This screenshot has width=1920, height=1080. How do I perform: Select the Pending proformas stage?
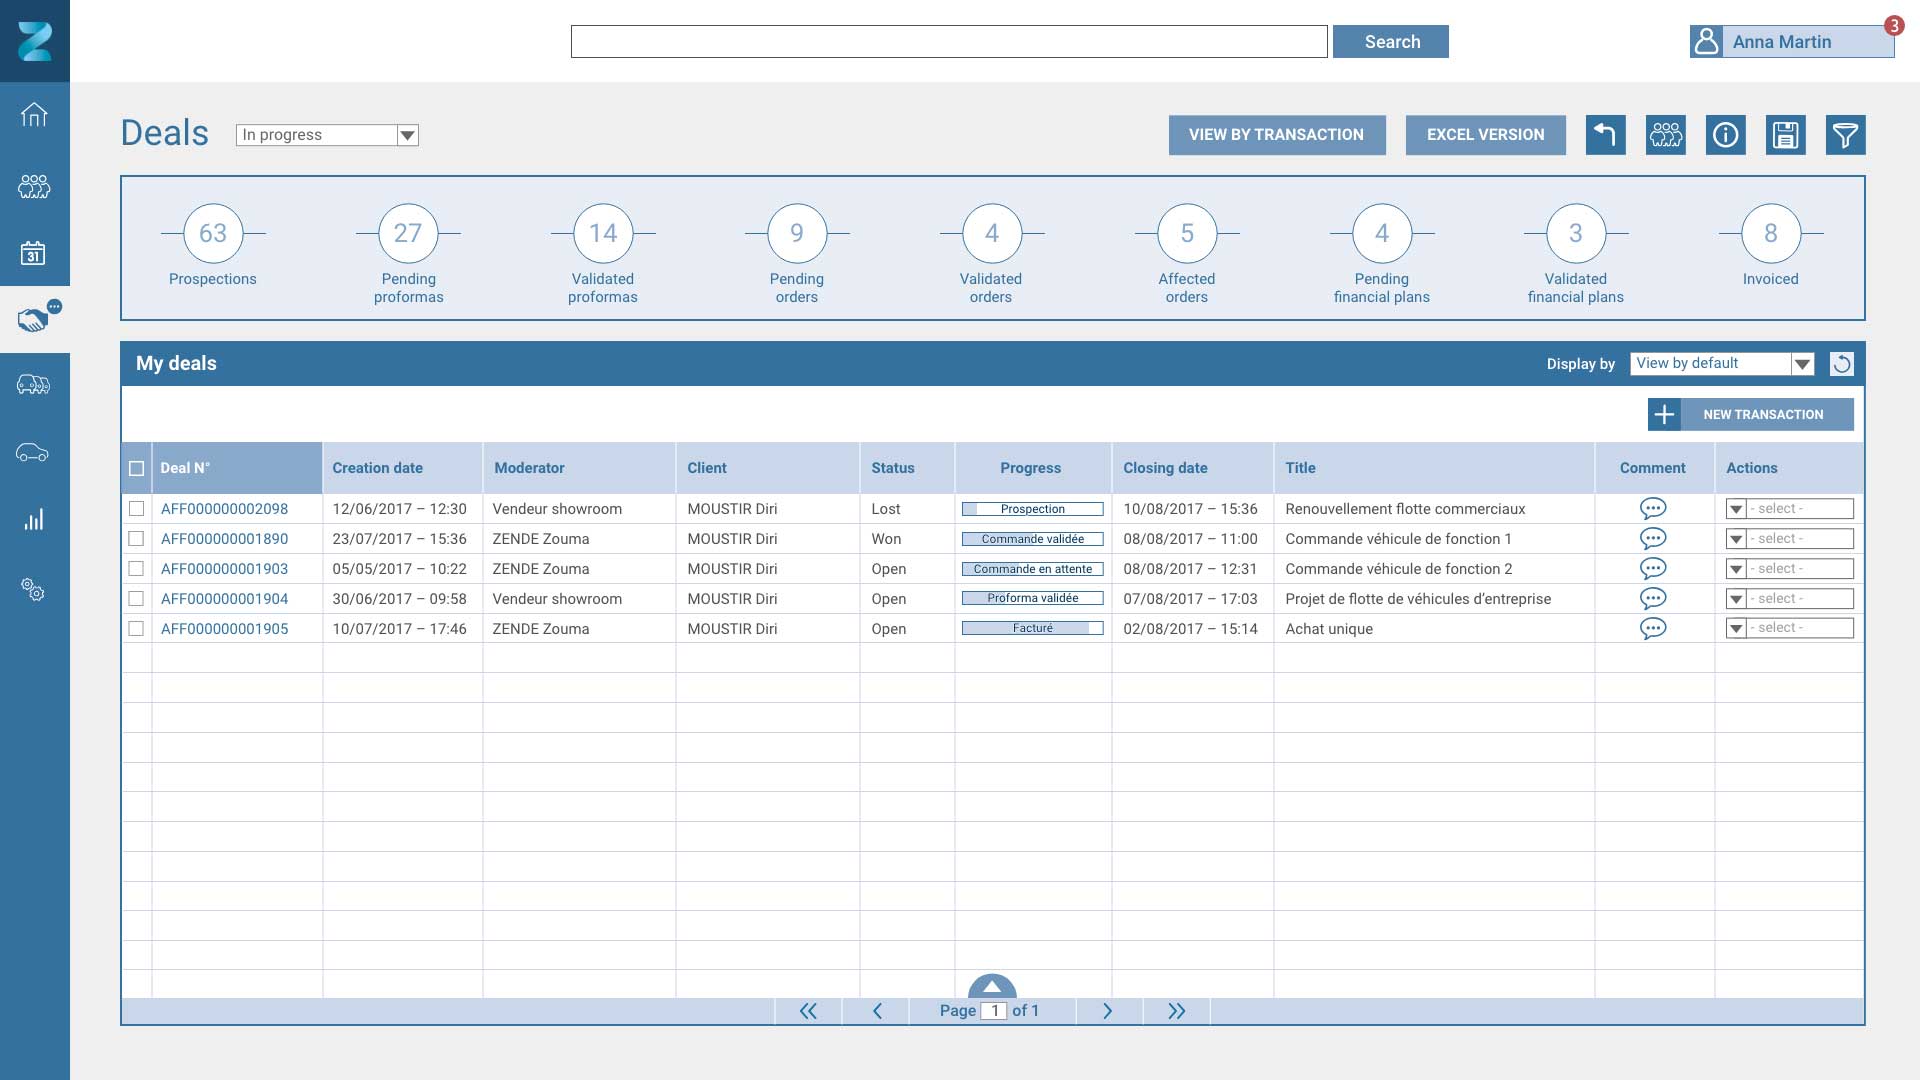(x=408, y=233)
